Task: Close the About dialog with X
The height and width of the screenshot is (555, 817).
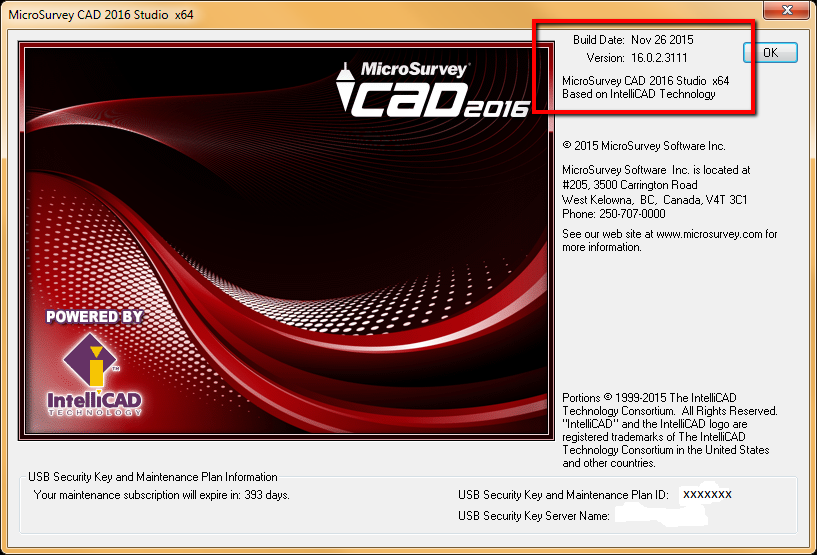Action: [787, 10]
